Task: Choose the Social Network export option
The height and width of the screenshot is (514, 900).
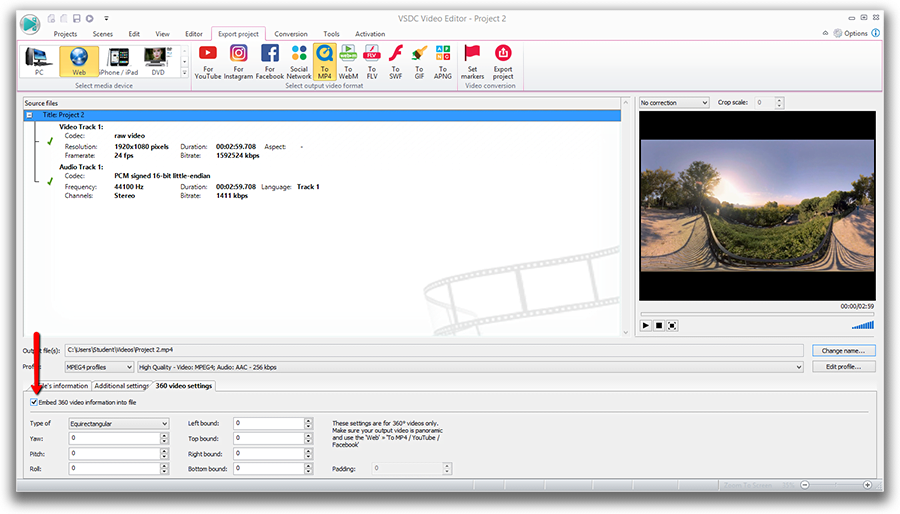Action: (x=299, y=62)
